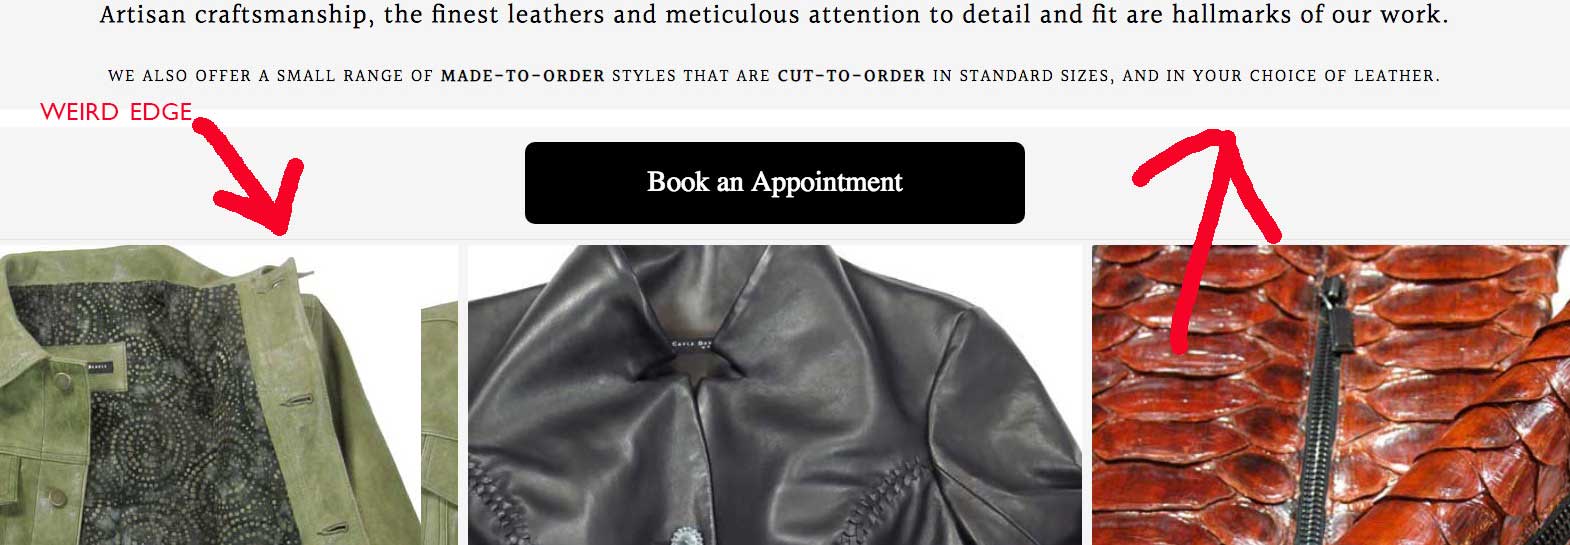1570x545 pixels.
Task: Click the red arrow pointing up to white strip
Action: pos(1207,238)
